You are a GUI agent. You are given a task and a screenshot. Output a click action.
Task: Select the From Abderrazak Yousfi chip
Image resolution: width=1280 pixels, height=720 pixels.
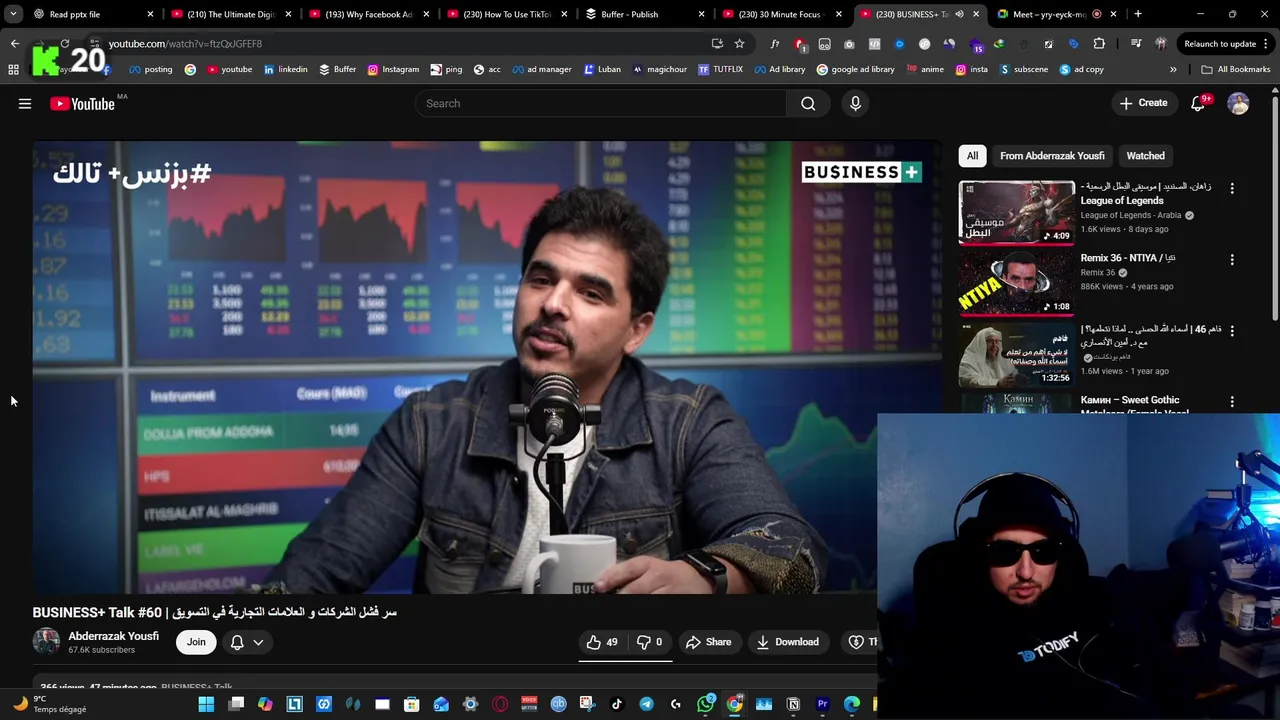pos(1052,156)
